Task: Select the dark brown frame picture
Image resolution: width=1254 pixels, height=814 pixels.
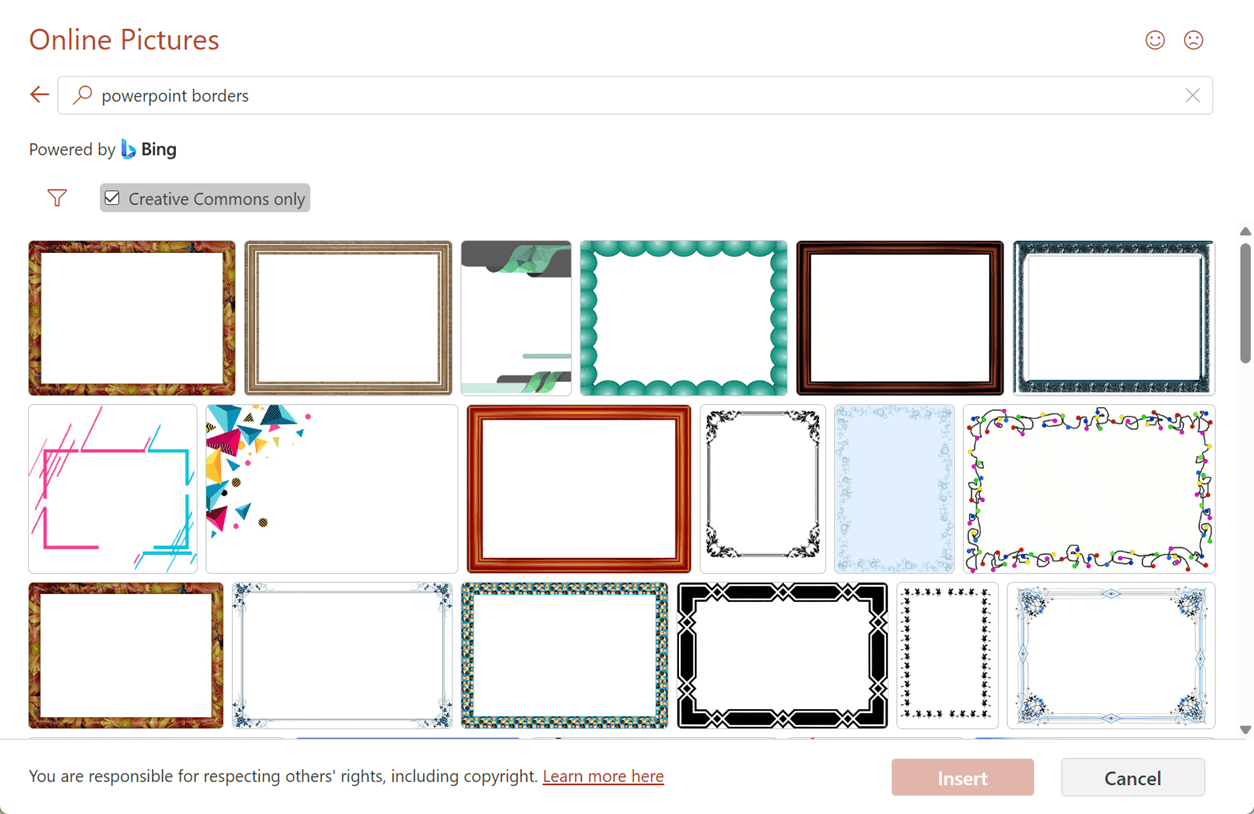Action: click(x=900, y=318)
